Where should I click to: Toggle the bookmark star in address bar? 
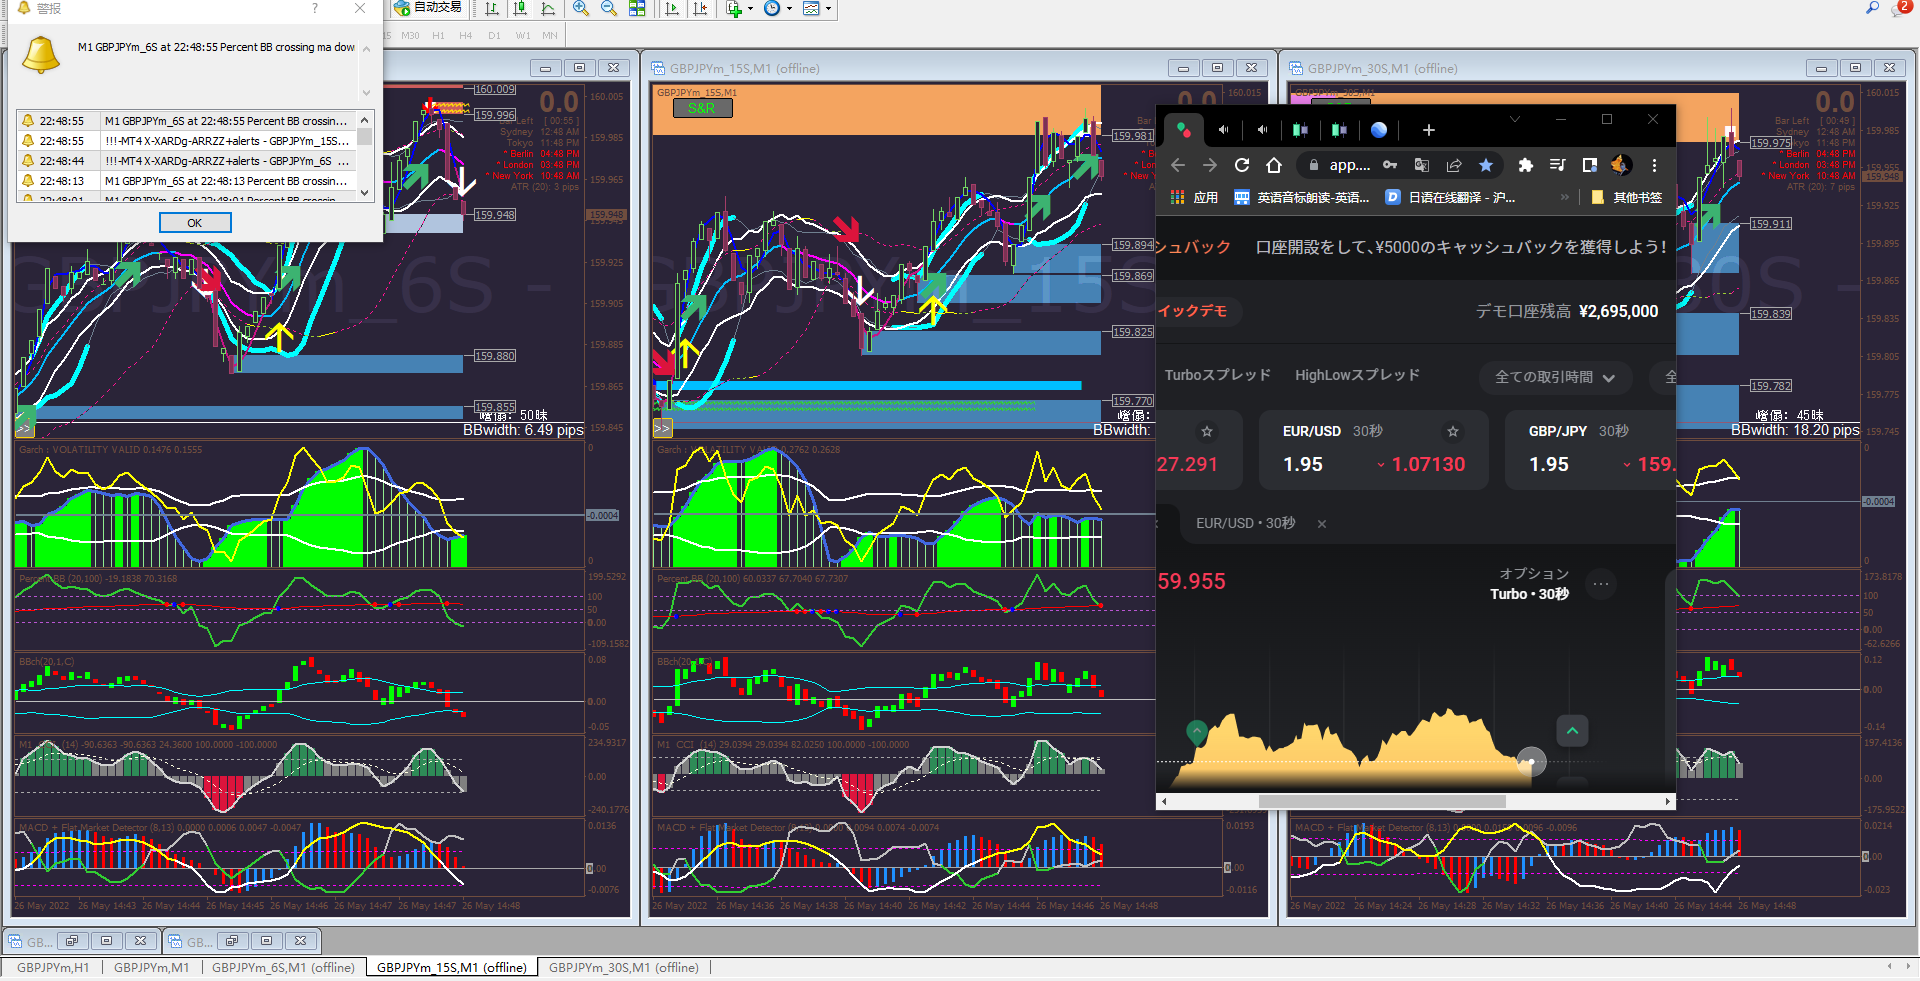(x=1486, y=165)
